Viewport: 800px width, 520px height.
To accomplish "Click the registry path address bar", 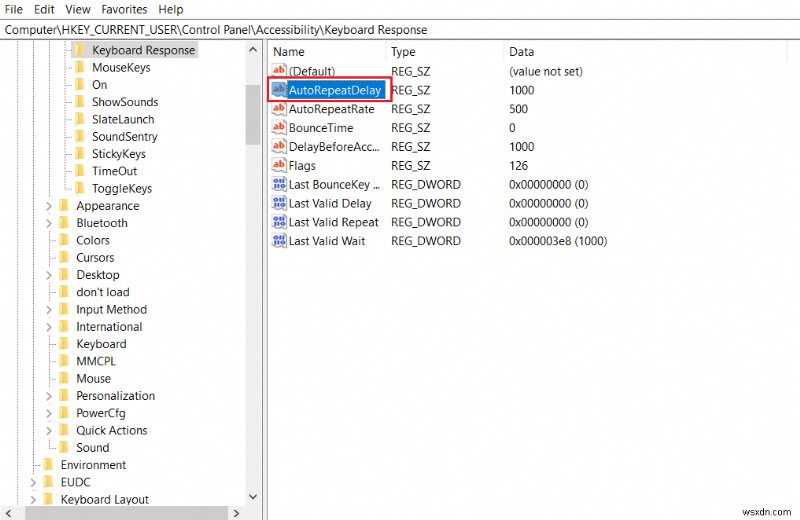I will click(400, 30).
